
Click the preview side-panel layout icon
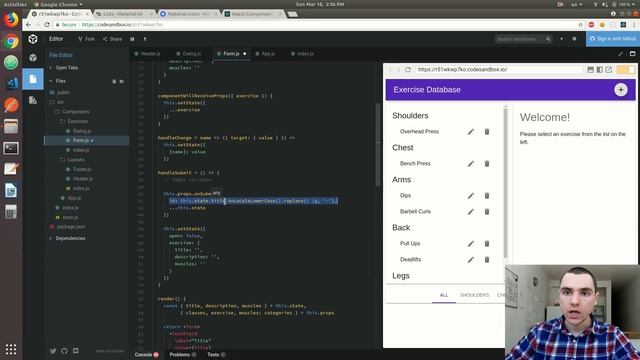pos(599,70)
